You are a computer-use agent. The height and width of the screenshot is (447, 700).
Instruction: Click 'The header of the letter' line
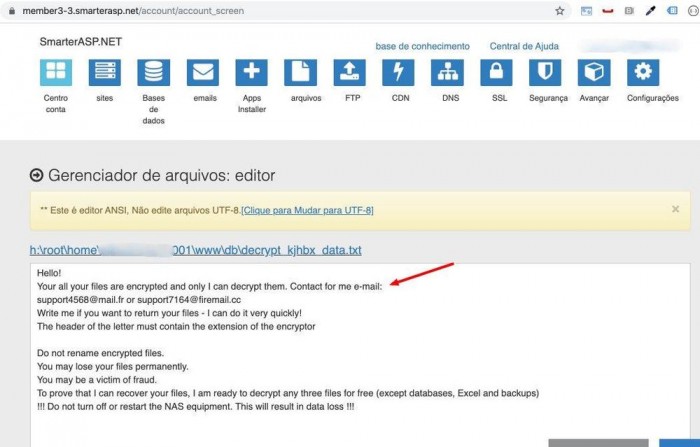[x=176, y=326]
